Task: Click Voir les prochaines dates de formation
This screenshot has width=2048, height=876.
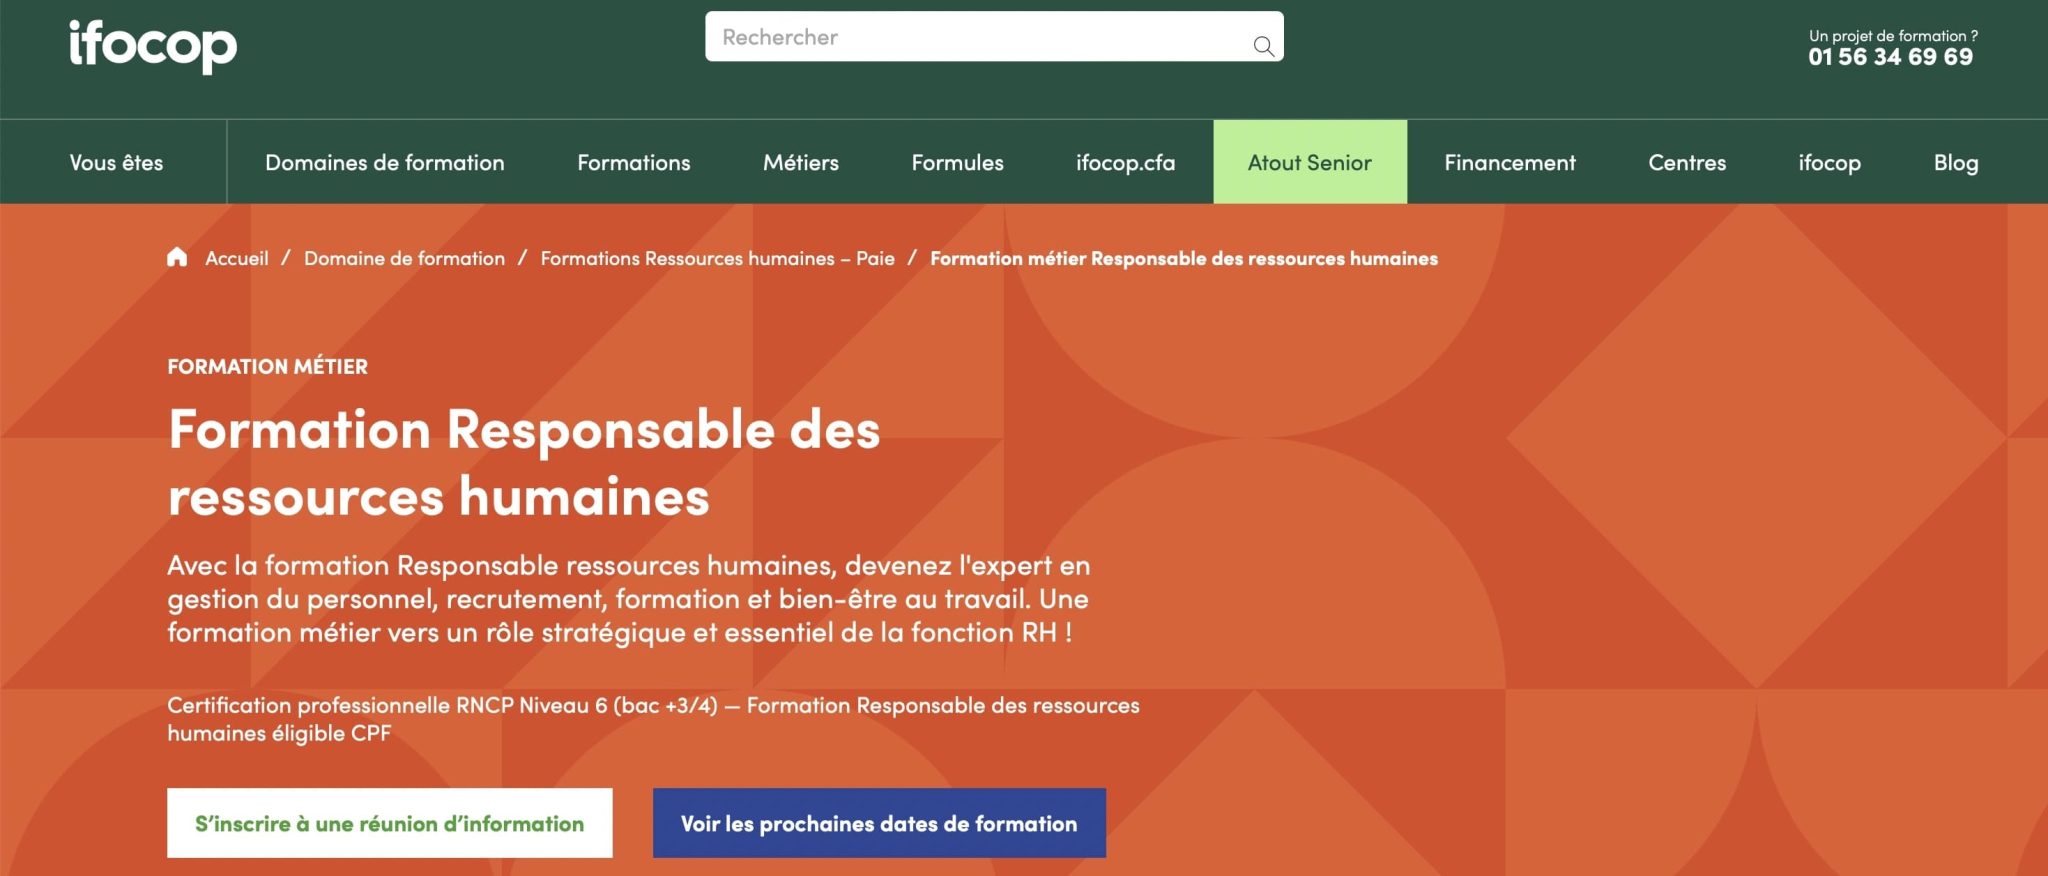Action: tap(879, 823)
